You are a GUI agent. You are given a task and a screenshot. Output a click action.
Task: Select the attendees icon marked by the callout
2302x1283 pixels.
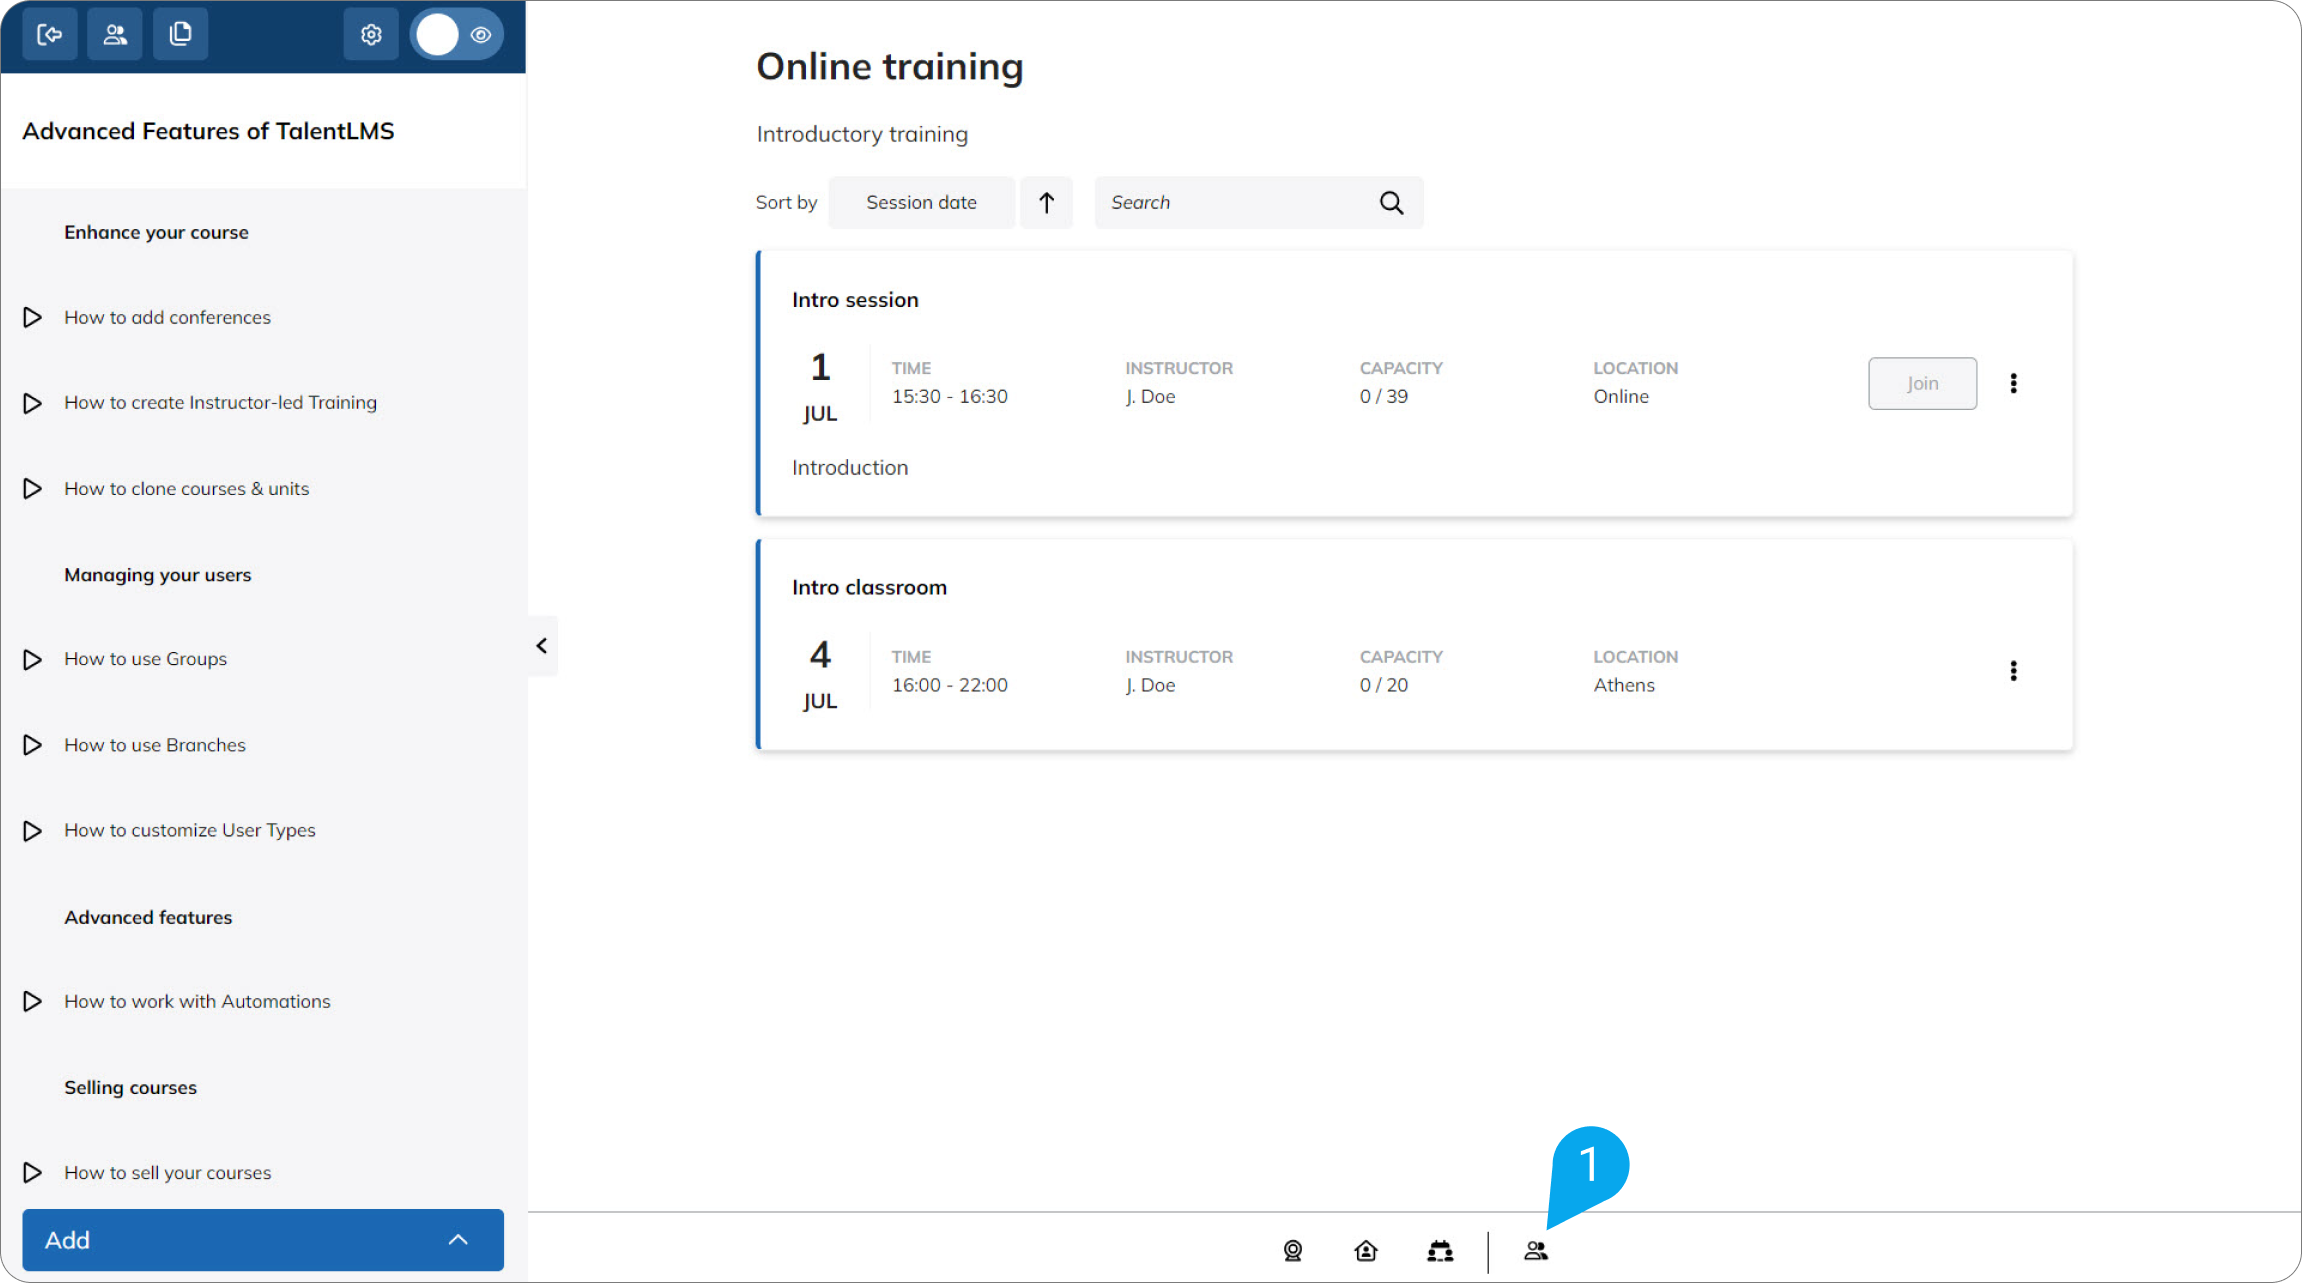[1536, 1250]
